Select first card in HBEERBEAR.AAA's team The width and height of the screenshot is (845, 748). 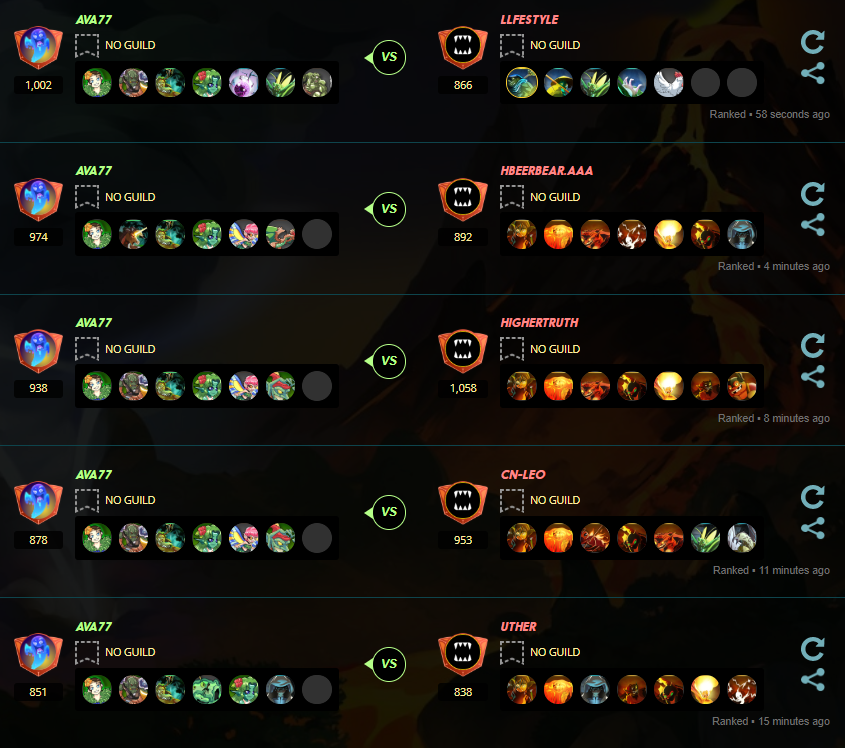tap(522, 234)
